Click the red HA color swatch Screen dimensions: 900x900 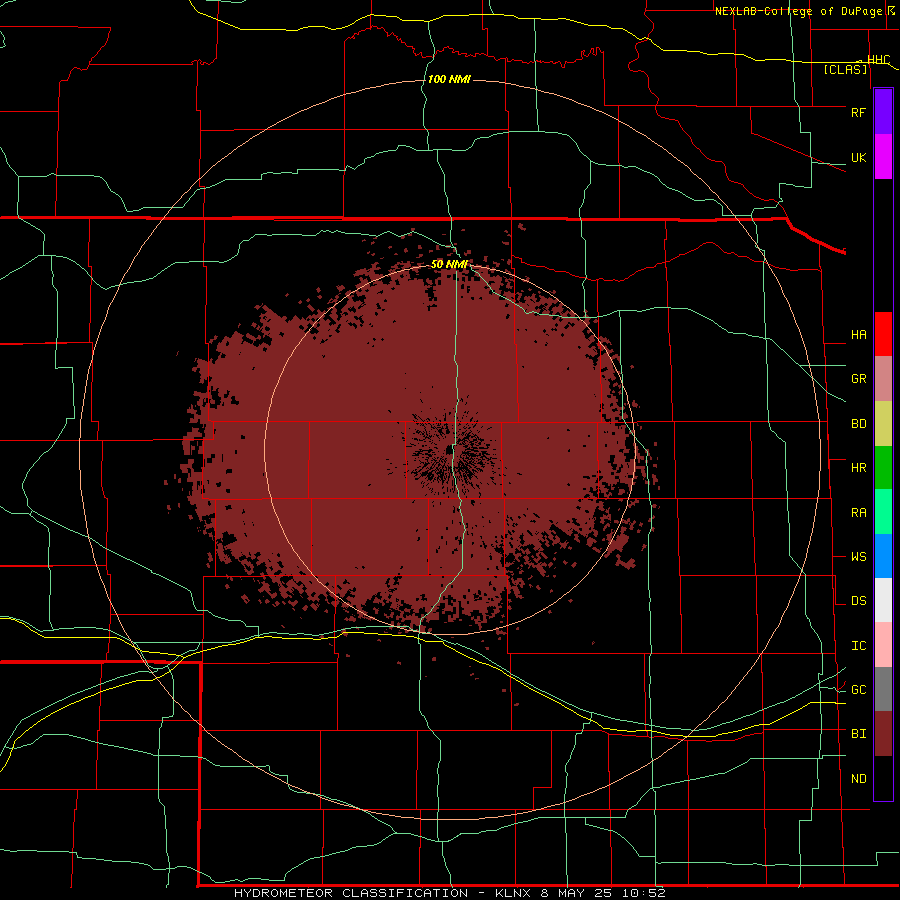883,334
